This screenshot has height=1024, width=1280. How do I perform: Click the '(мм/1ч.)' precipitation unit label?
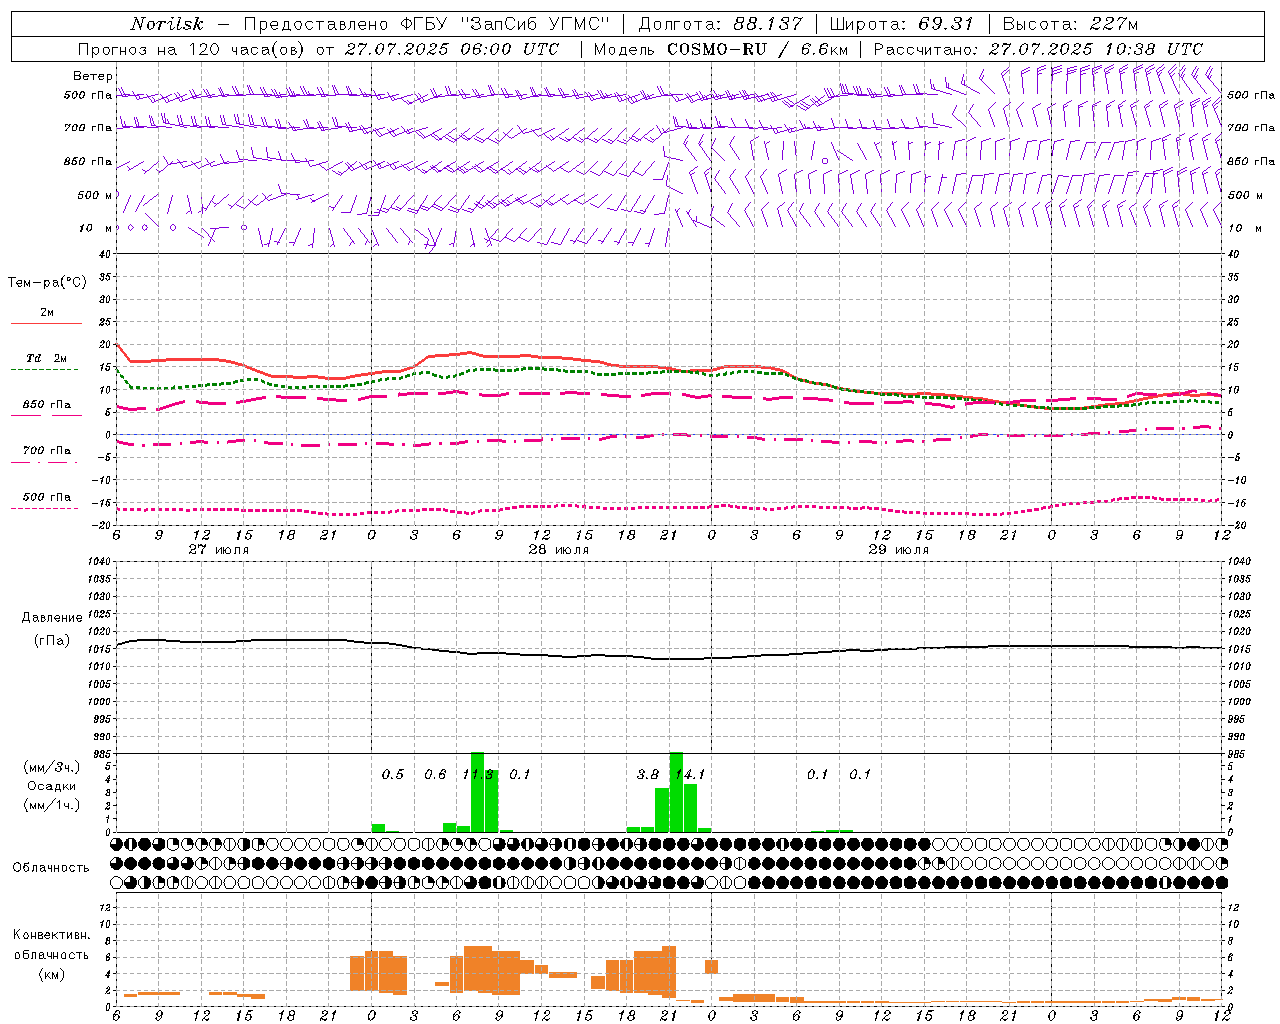[x=52, y=805]
